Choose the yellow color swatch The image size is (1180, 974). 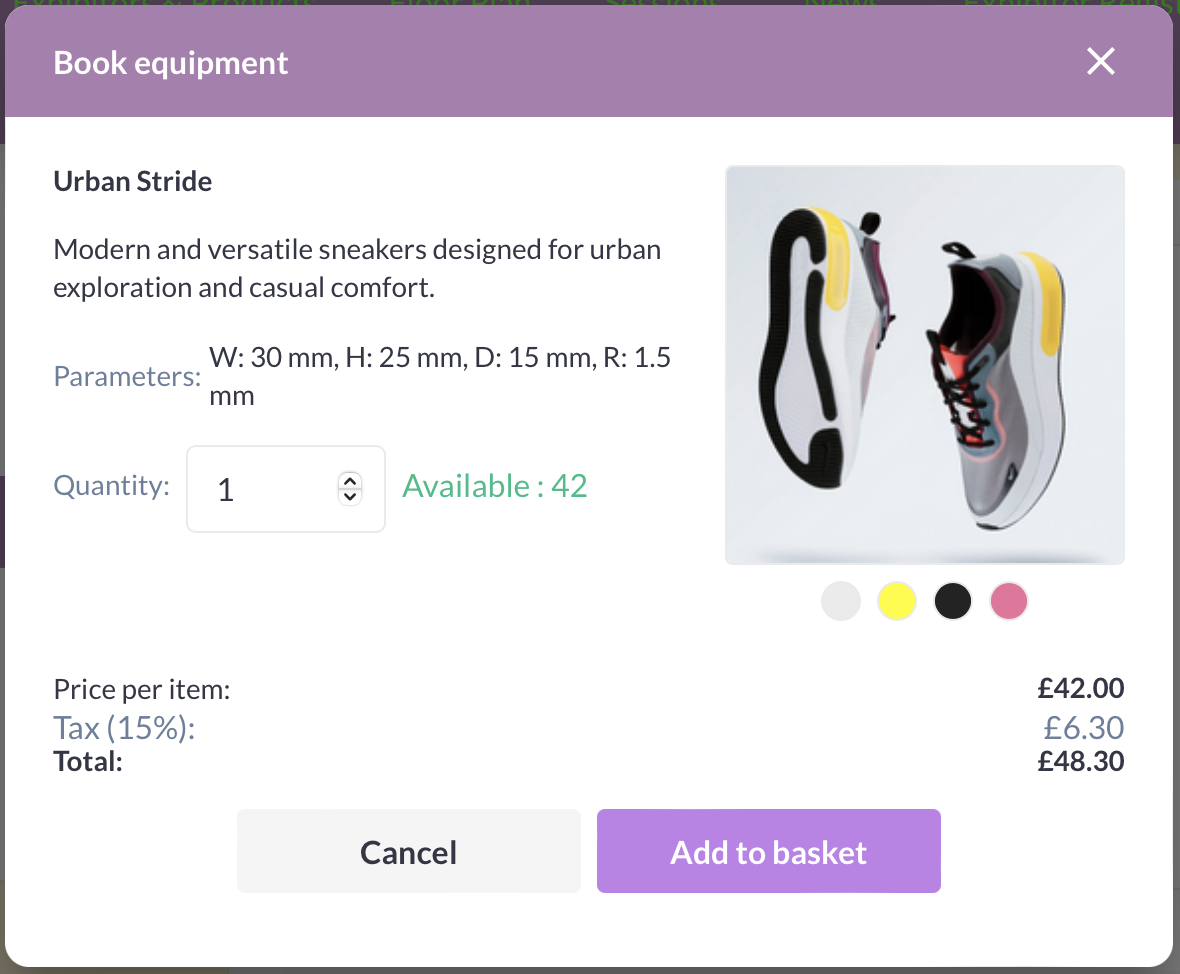tap(897, 602)
